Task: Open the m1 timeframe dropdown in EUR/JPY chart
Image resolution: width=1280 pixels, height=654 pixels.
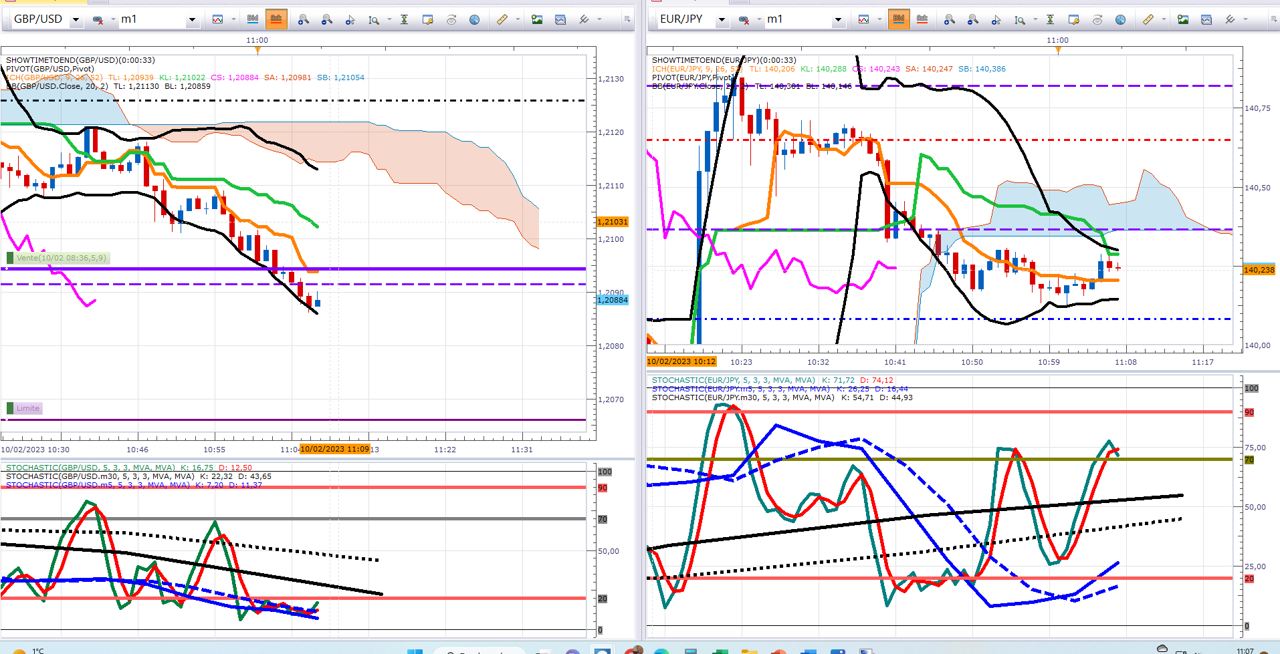Action: pos(838,19)
